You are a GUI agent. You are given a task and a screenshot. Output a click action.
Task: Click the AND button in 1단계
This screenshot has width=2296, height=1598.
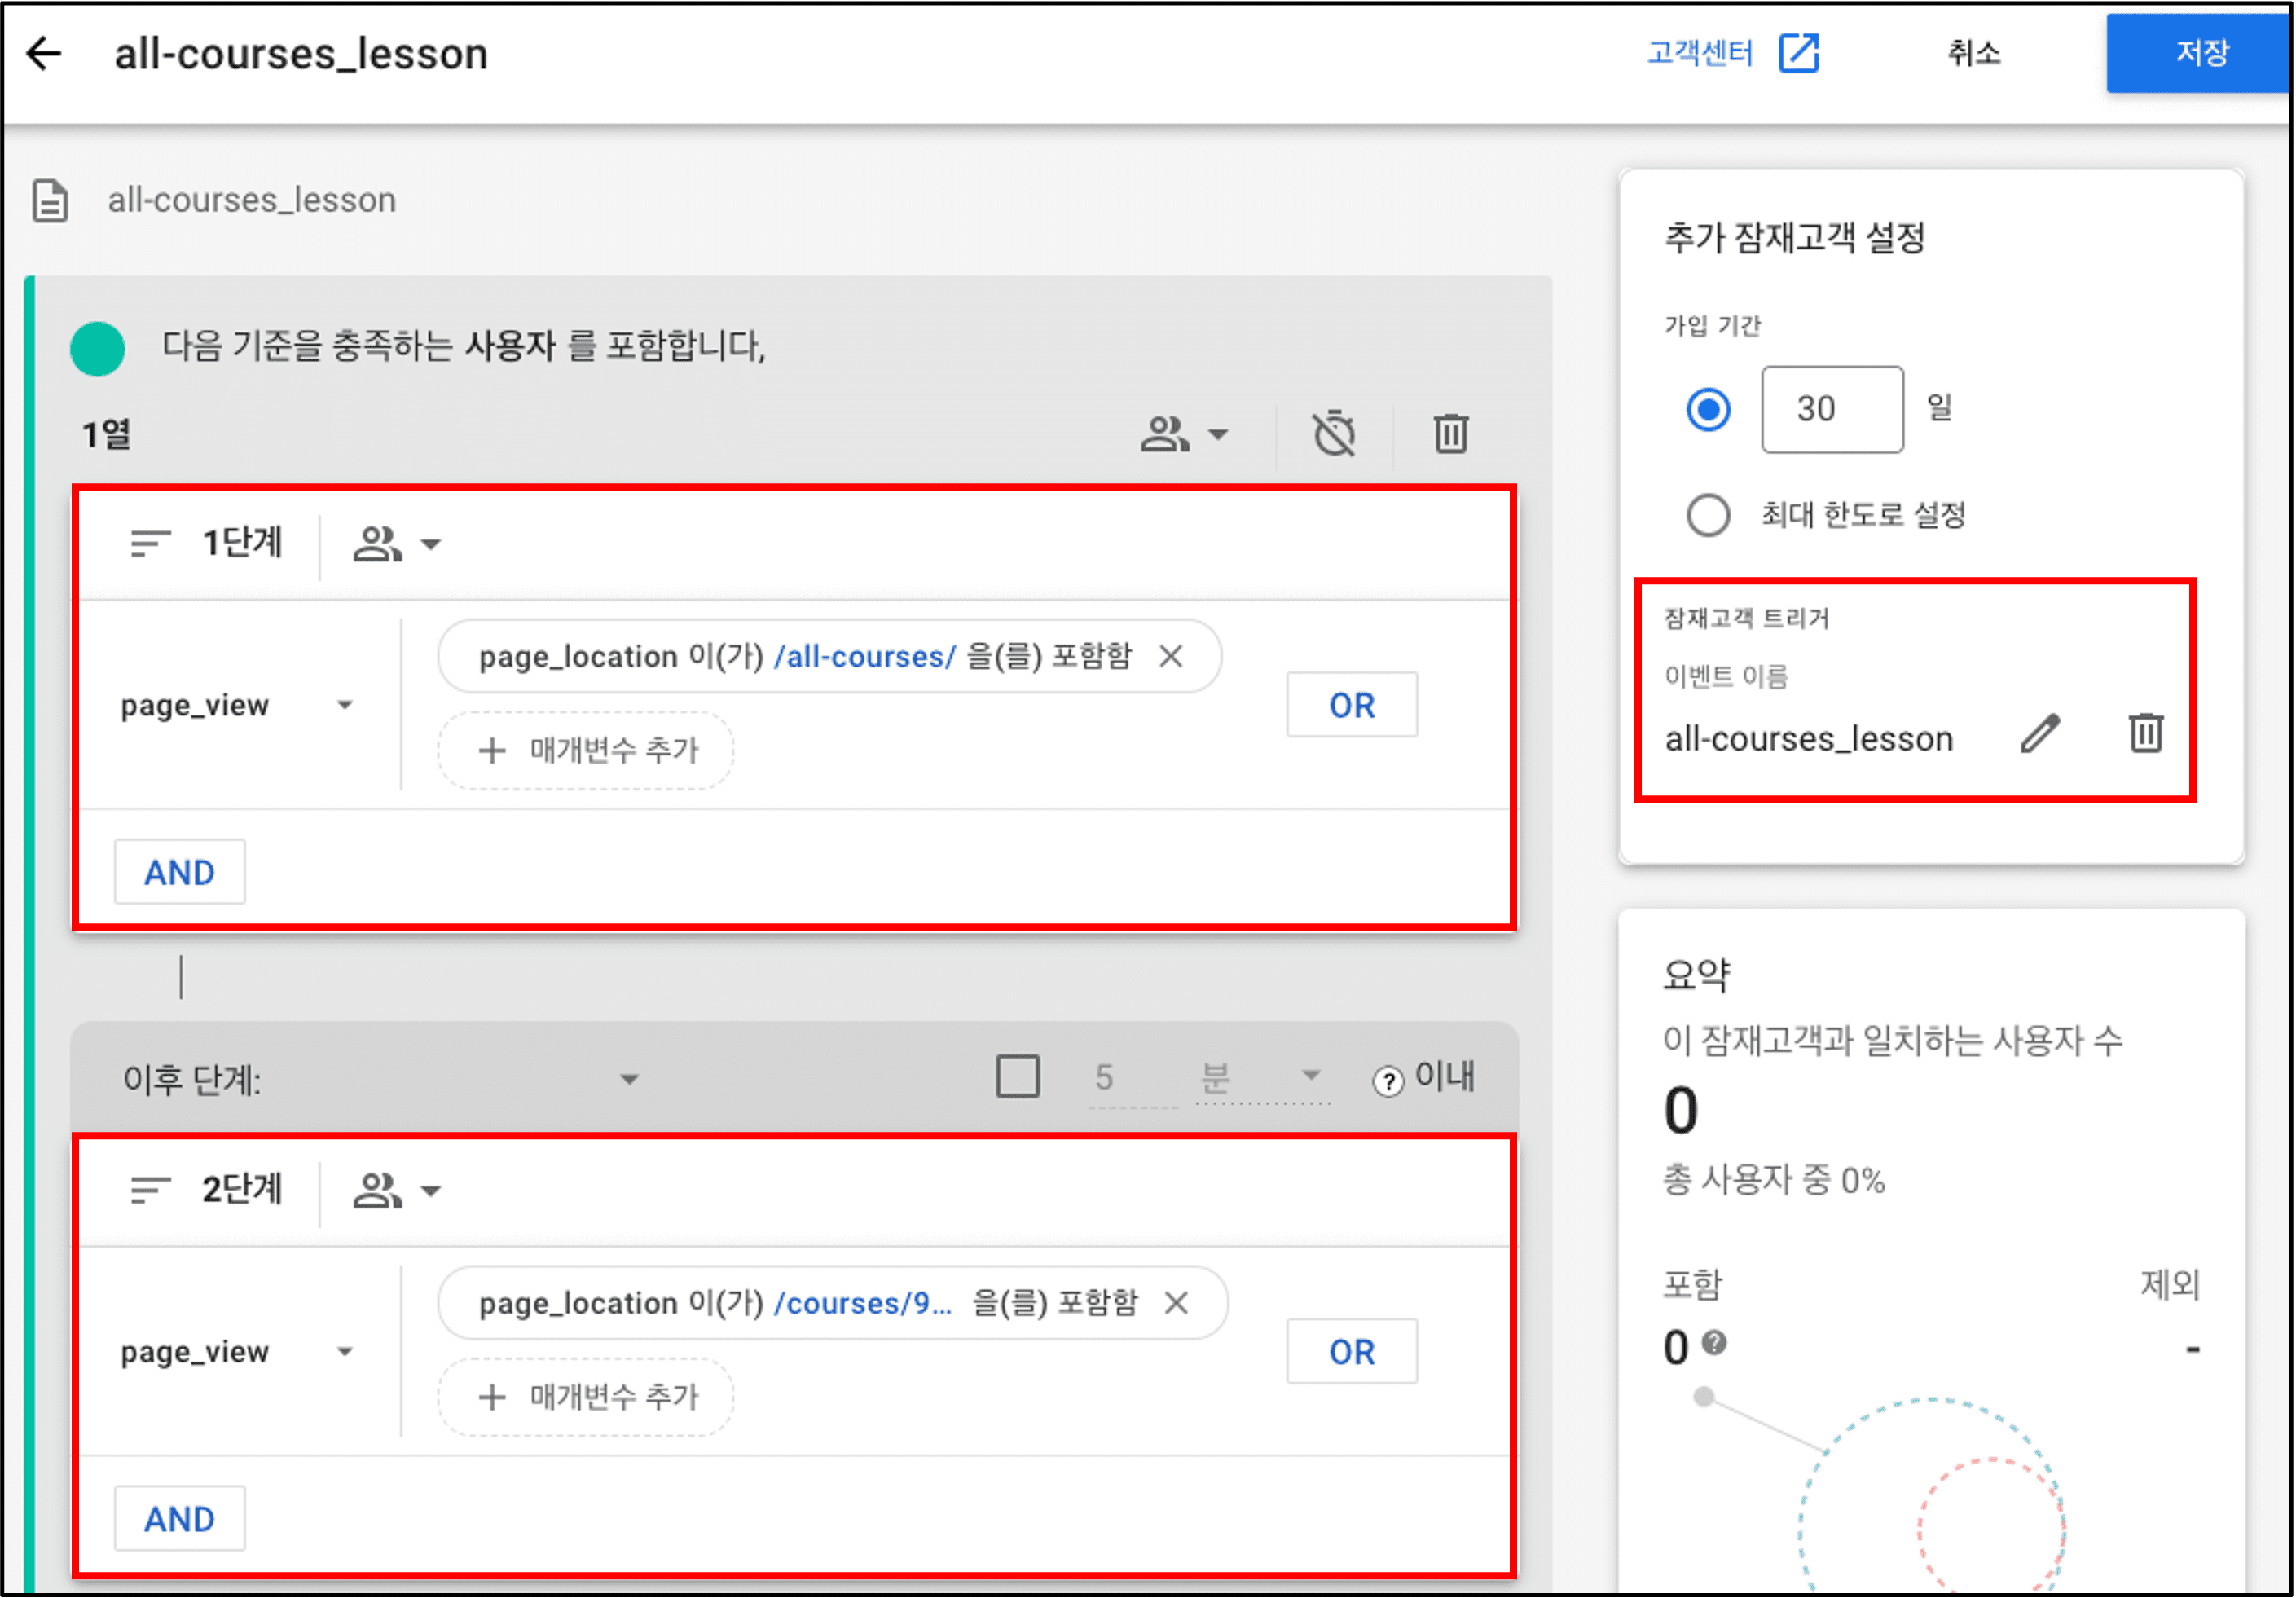(180, 872)
